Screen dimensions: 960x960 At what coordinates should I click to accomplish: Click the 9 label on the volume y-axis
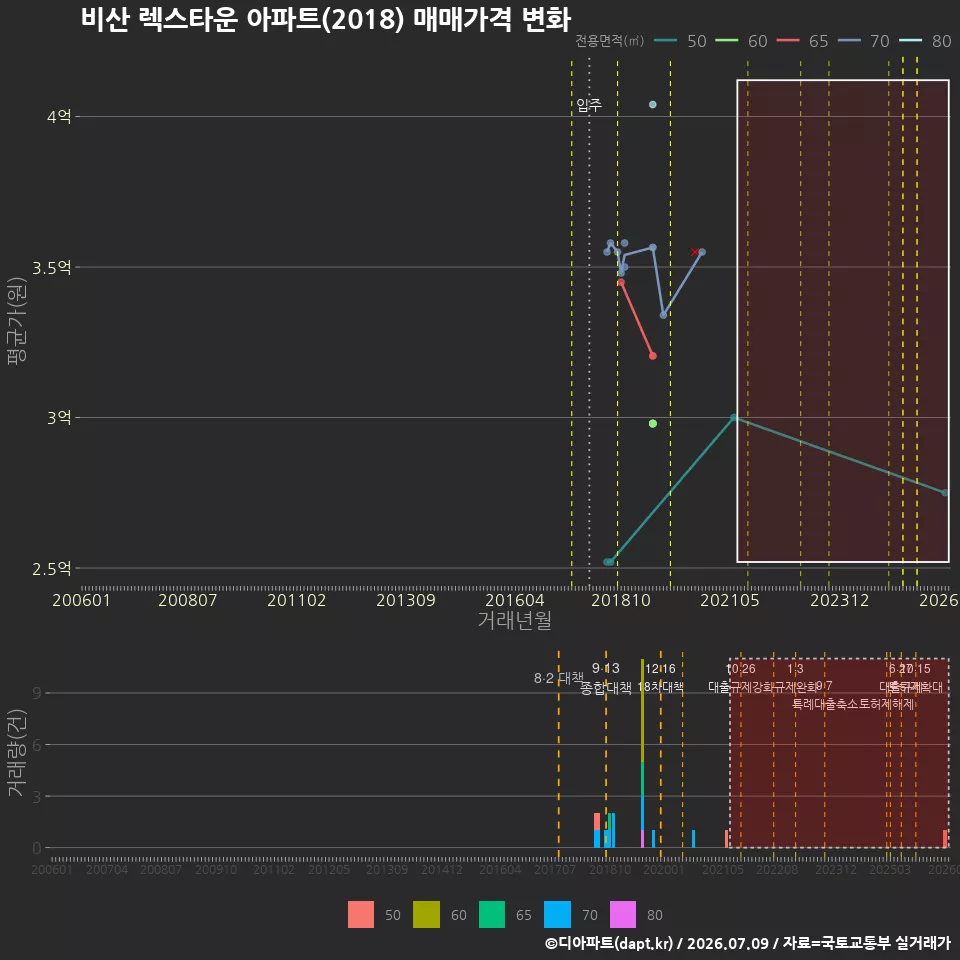tap(37, 693)
